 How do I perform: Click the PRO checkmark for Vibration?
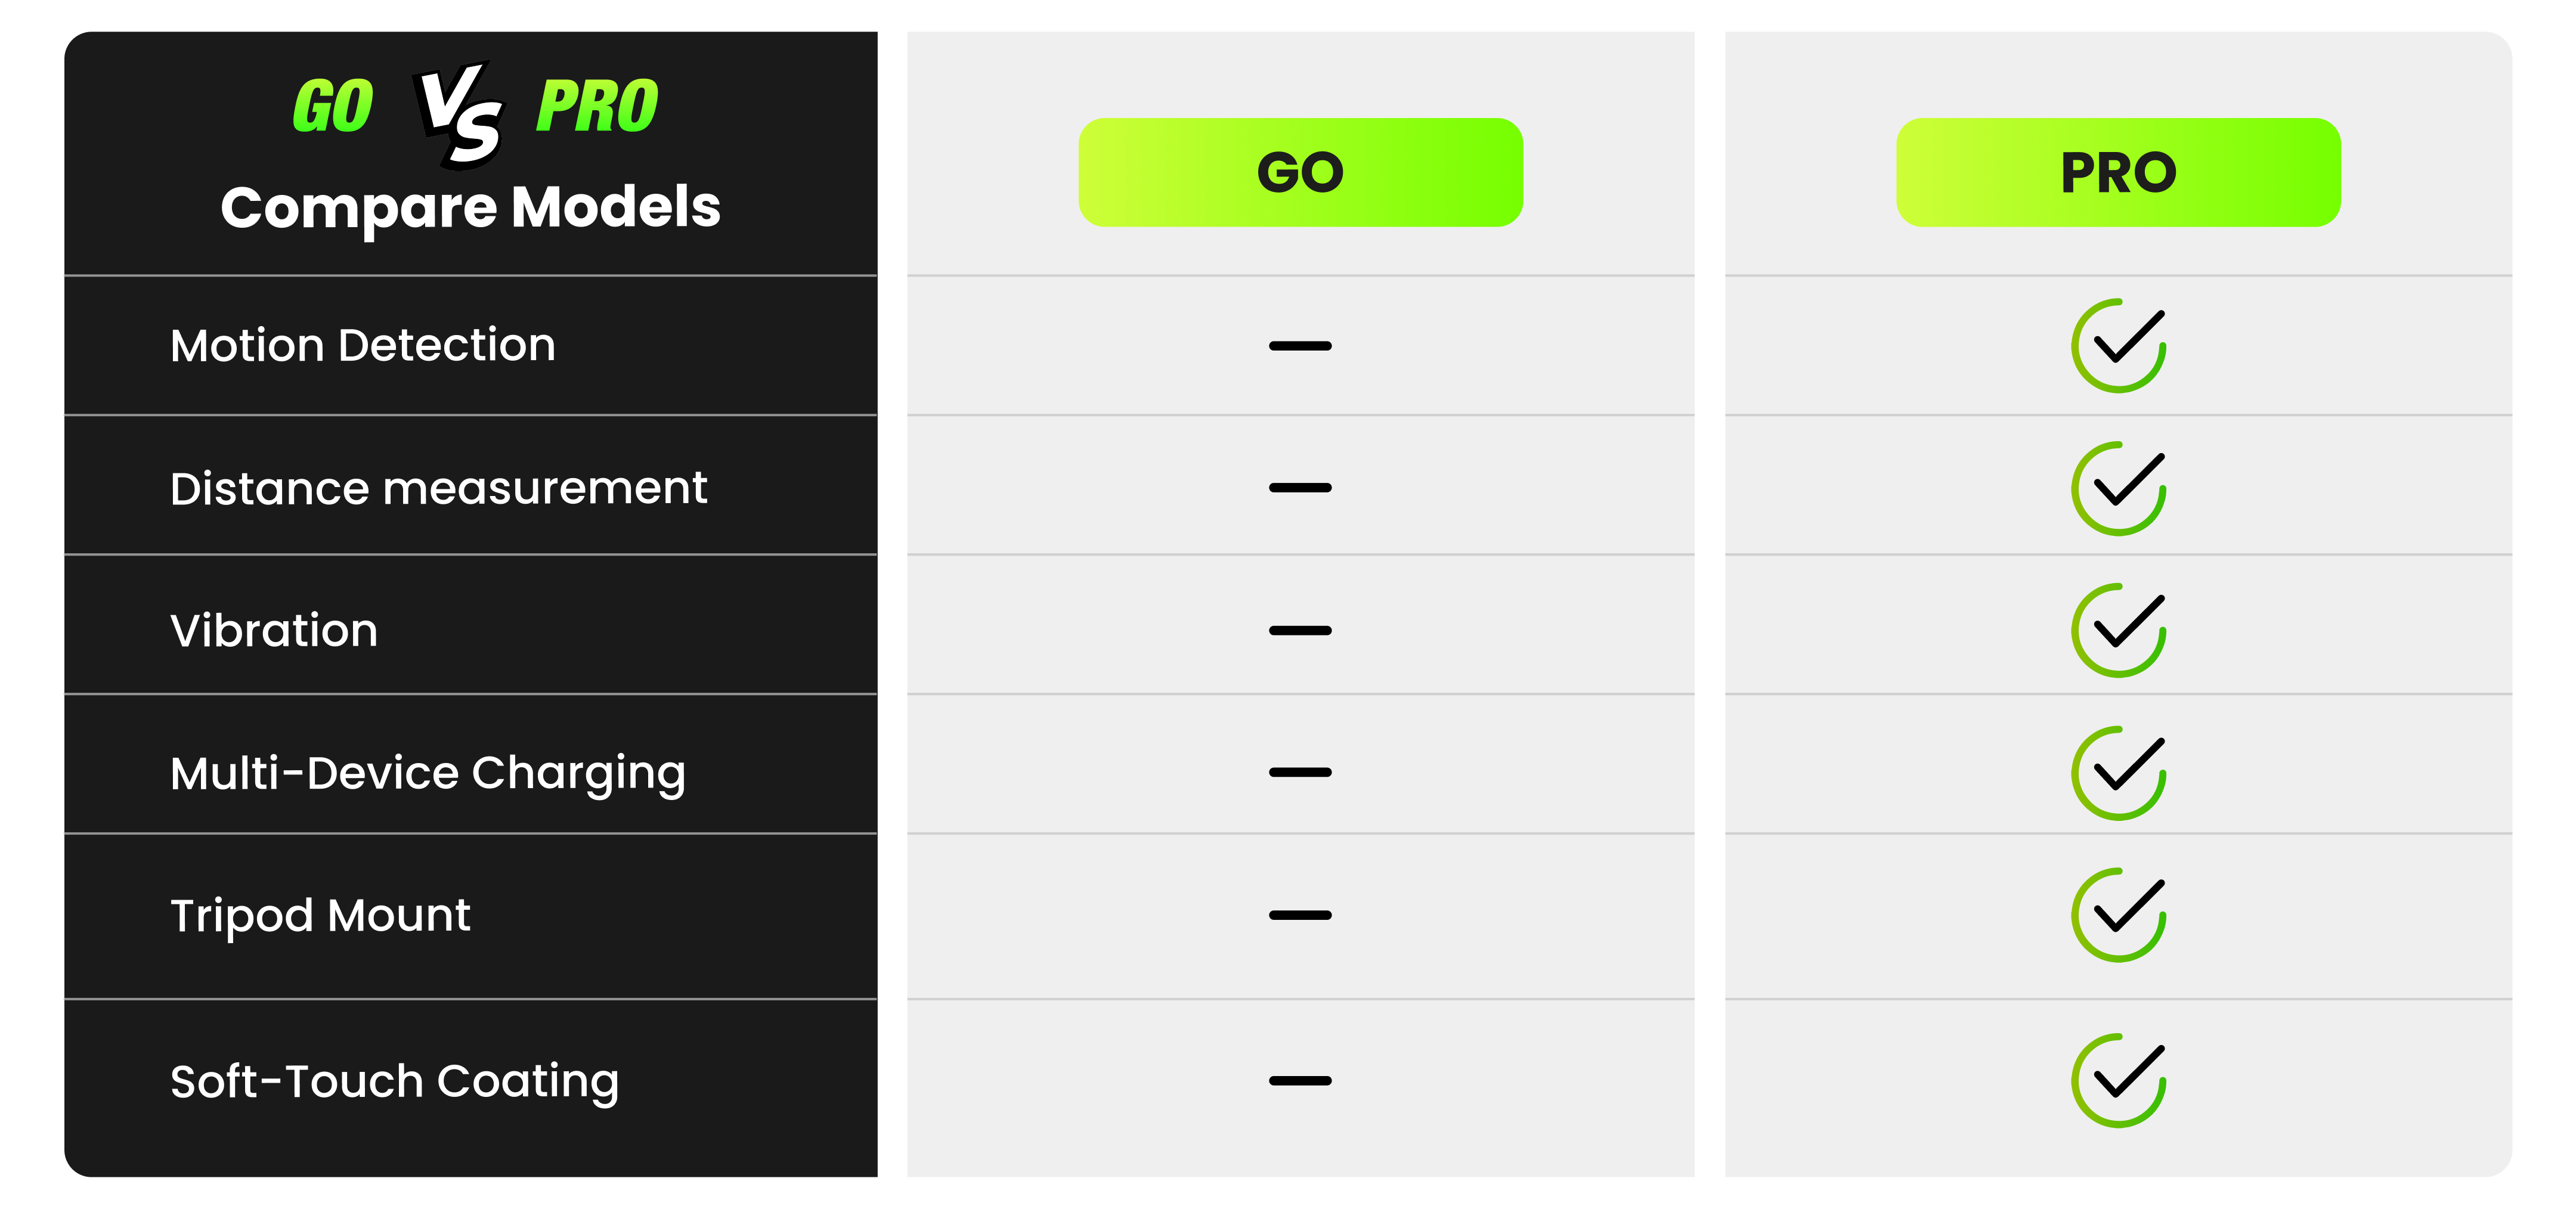[2118, 630]
